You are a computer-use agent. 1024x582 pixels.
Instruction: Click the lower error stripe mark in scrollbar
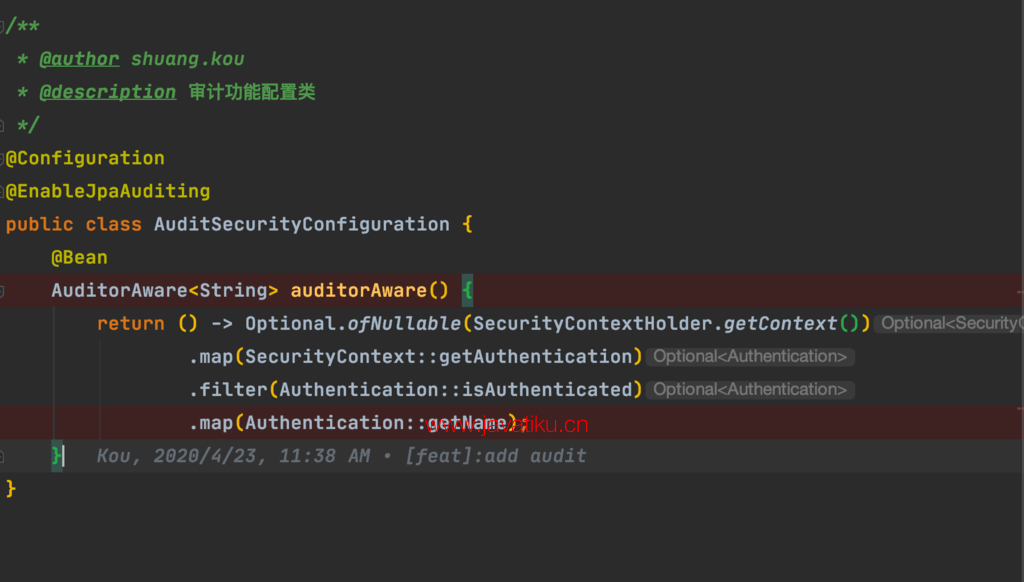click(1019, 409)
